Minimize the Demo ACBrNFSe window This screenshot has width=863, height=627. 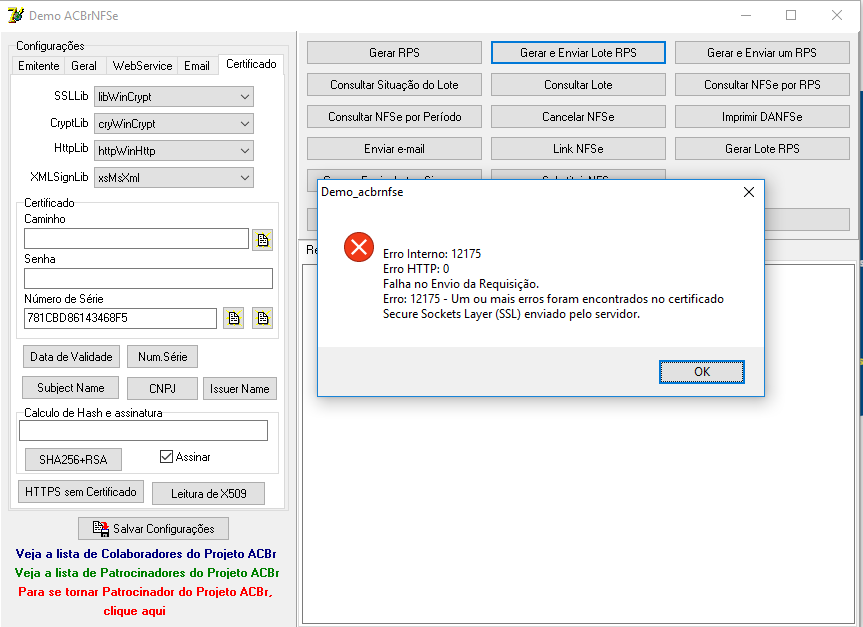tap(745, 15)
